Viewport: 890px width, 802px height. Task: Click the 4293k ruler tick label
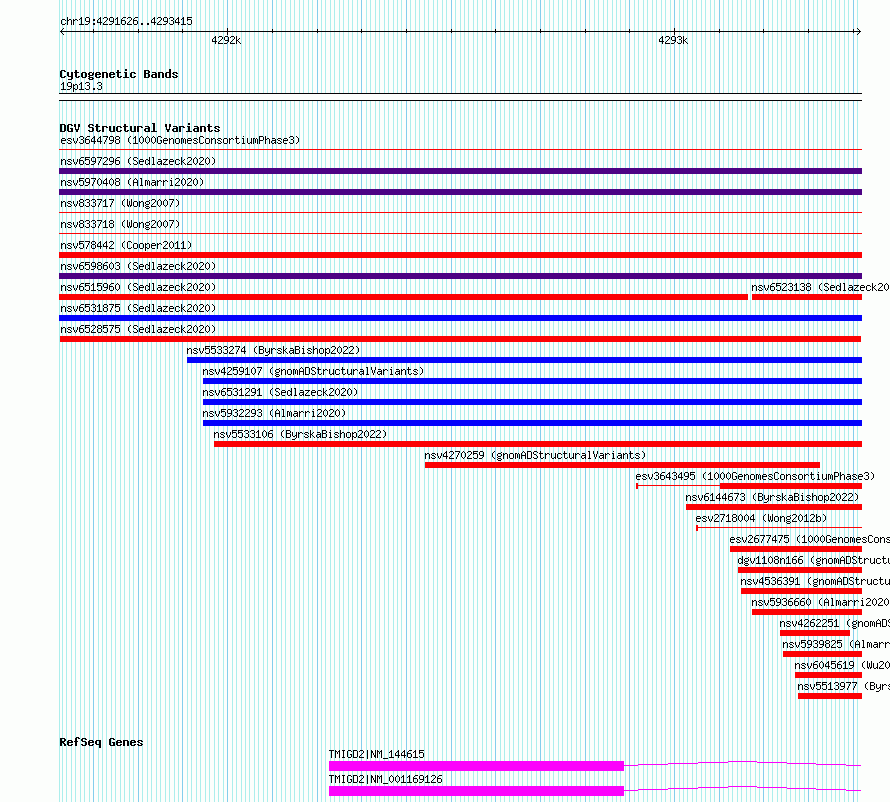click(673, 40)
